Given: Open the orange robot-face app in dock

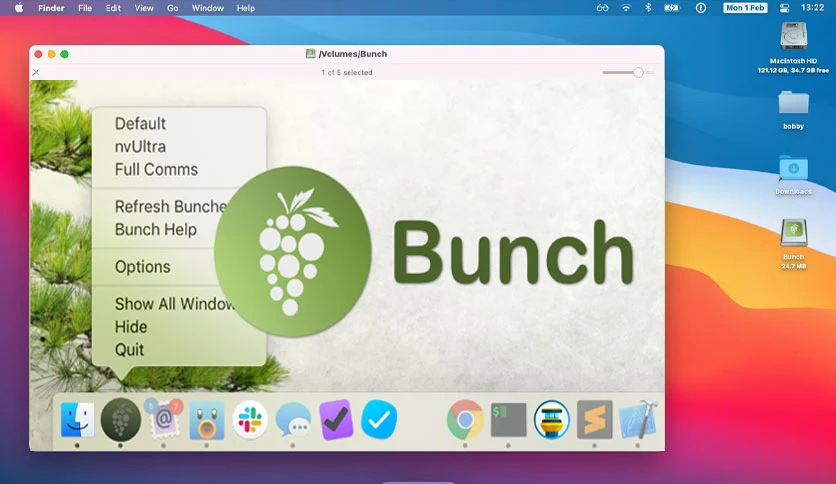Looking at the screenshot, I should [x=207, y=421].
